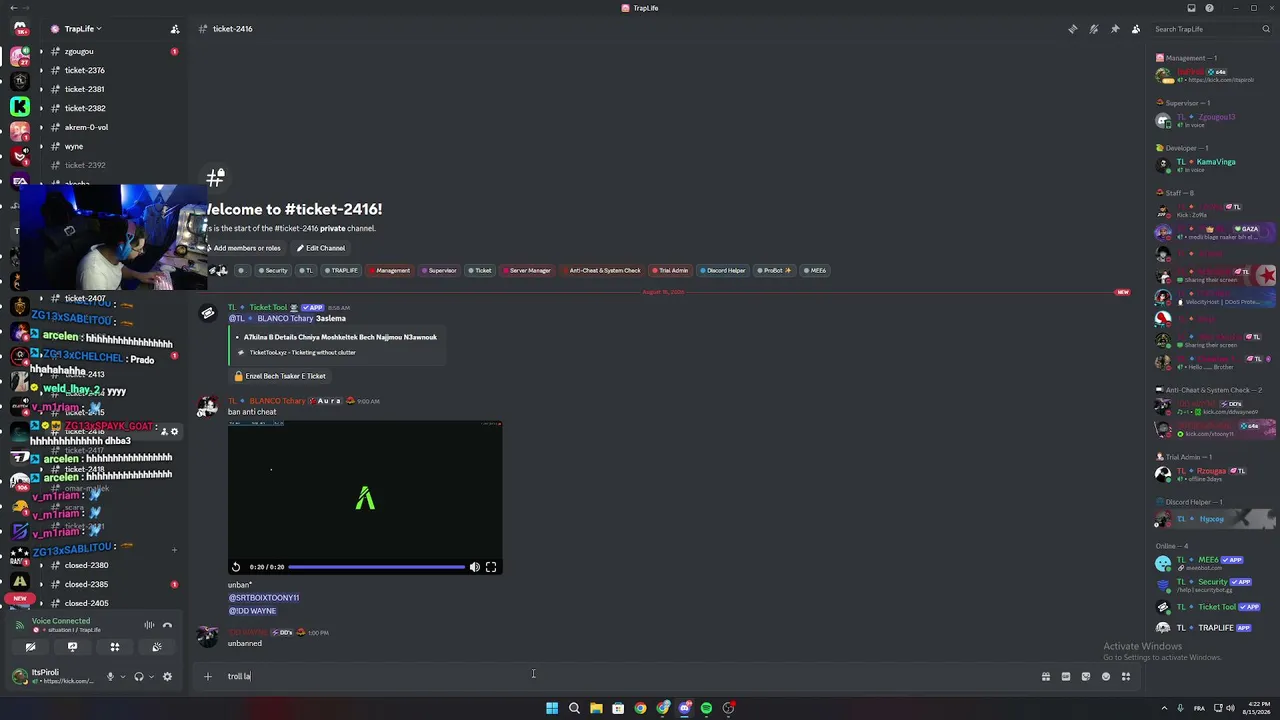The width and height of the screenshot is (1280, 720).
Task: Click the video progress bar
Action: click(377, 567)
